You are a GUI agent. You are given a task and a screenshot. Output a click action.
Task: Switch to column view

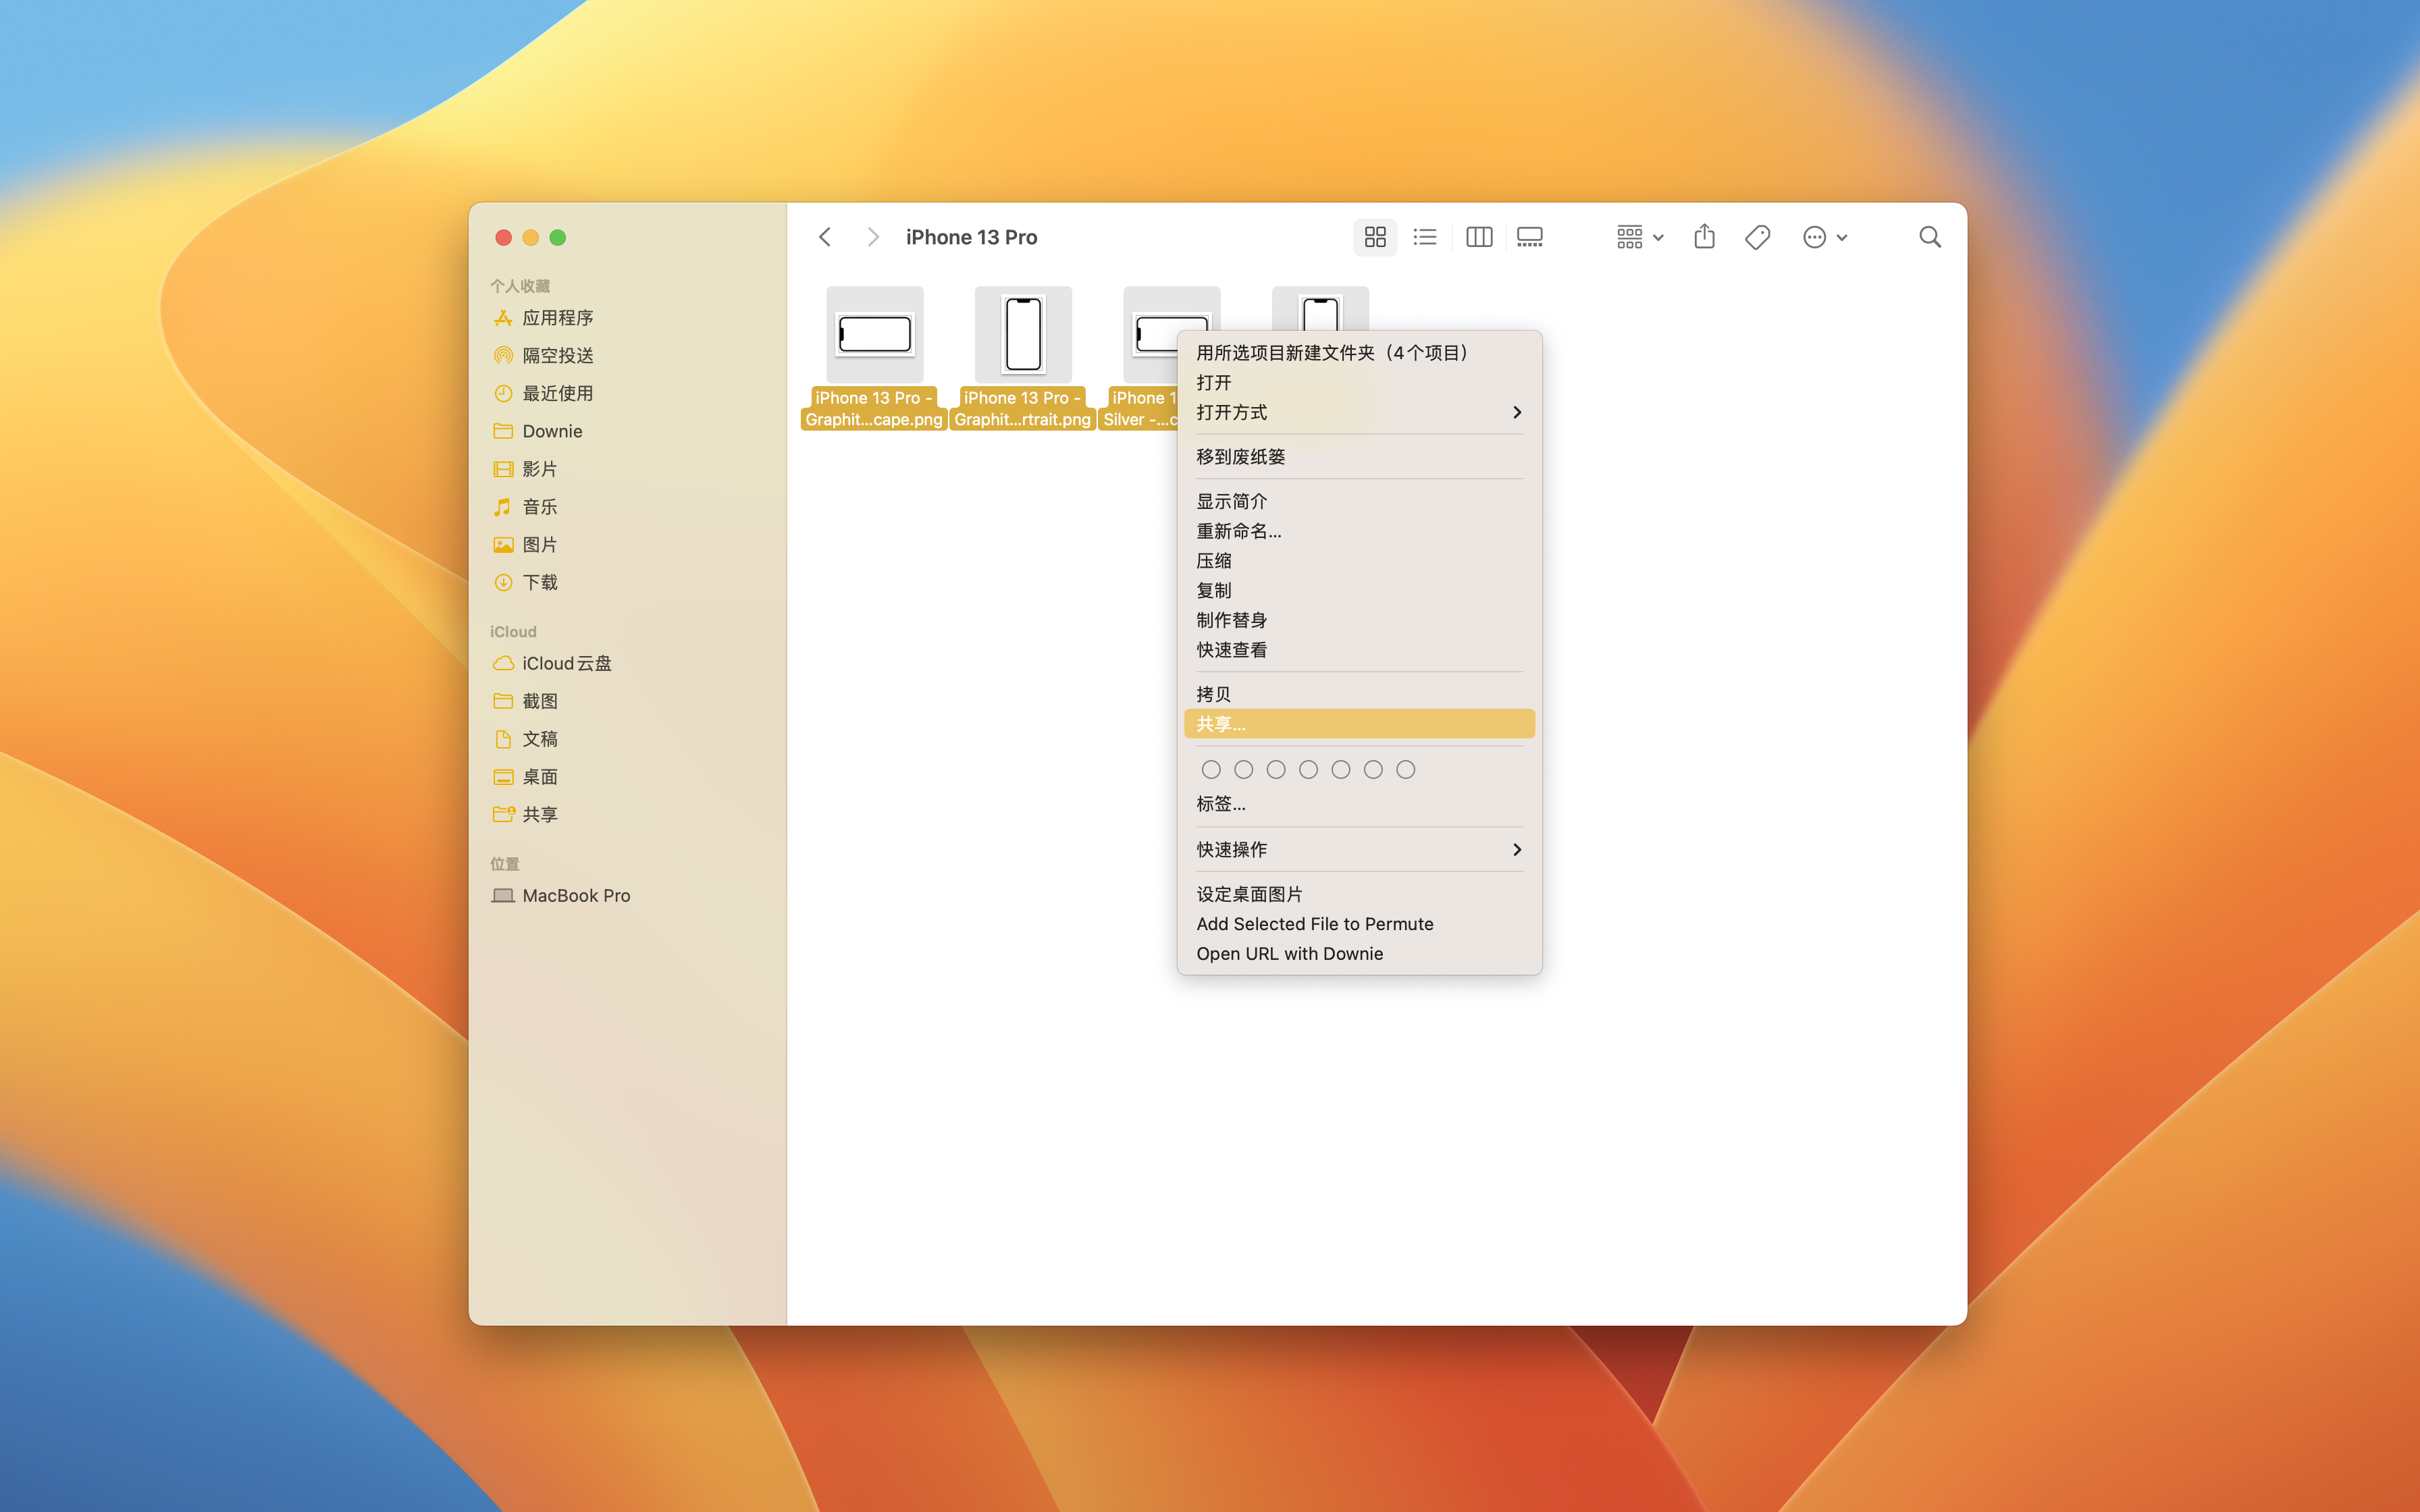[1479, 237]
